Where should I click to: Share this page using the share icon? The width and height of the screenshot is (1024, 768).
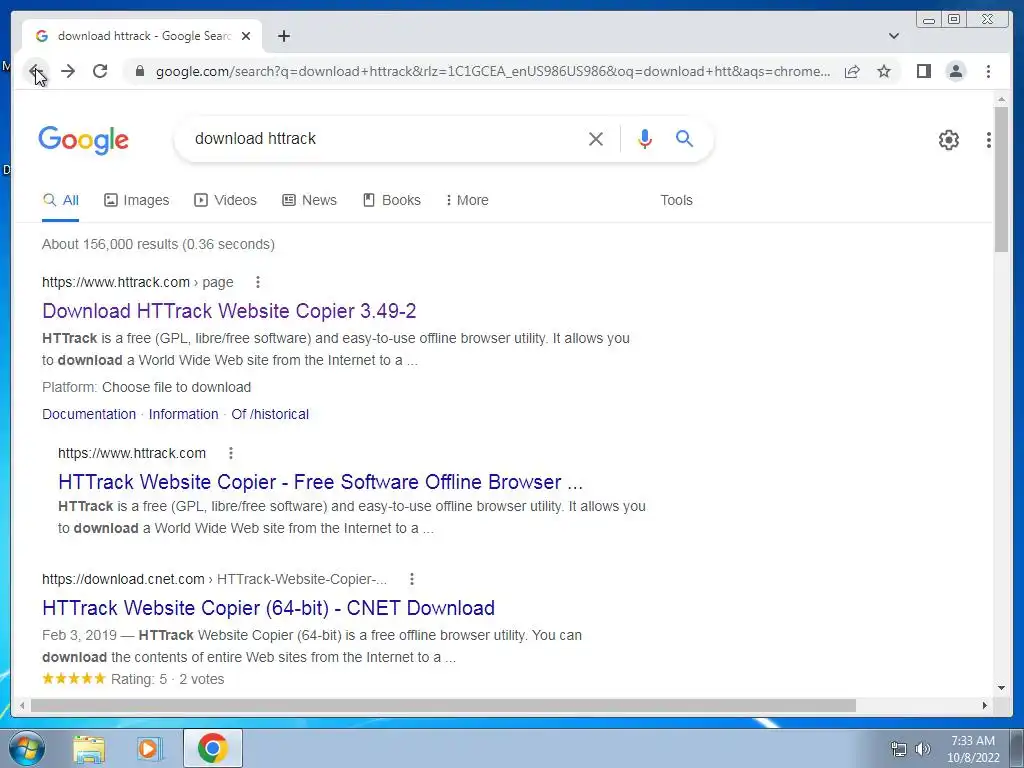852,71
